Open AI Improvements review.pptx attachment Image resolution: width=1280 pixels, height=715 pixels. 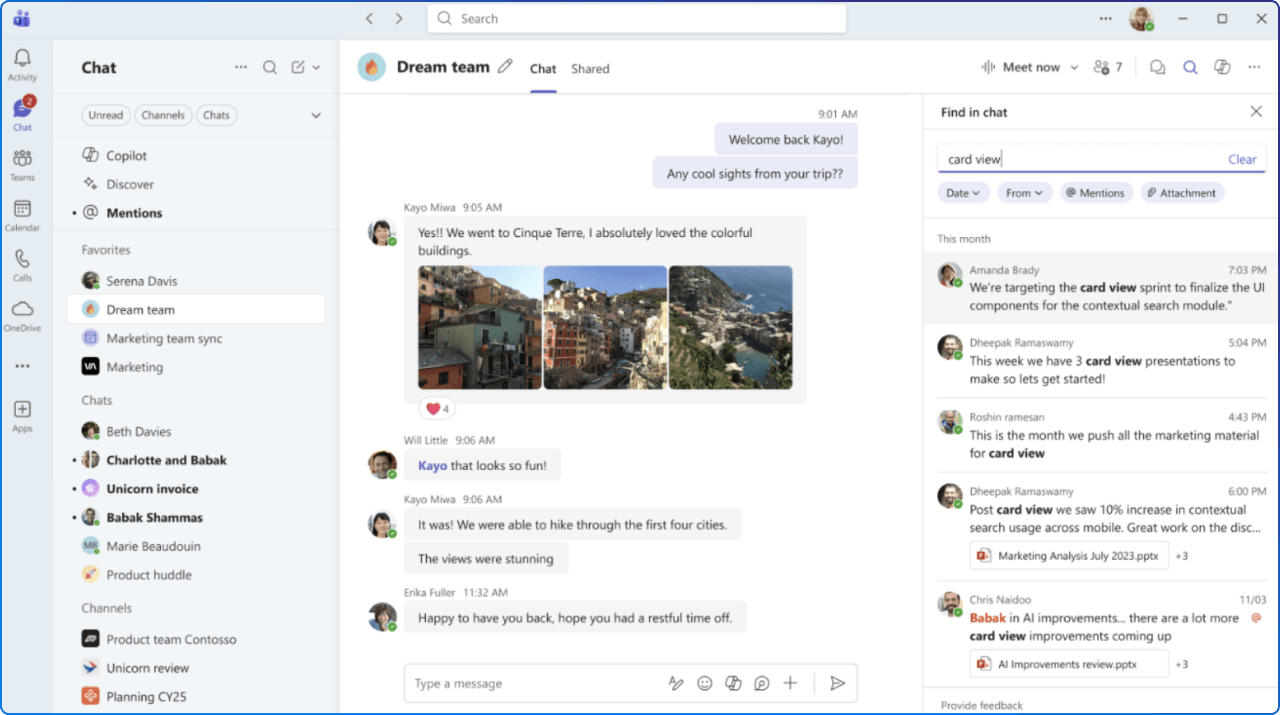coord(1068,664)
